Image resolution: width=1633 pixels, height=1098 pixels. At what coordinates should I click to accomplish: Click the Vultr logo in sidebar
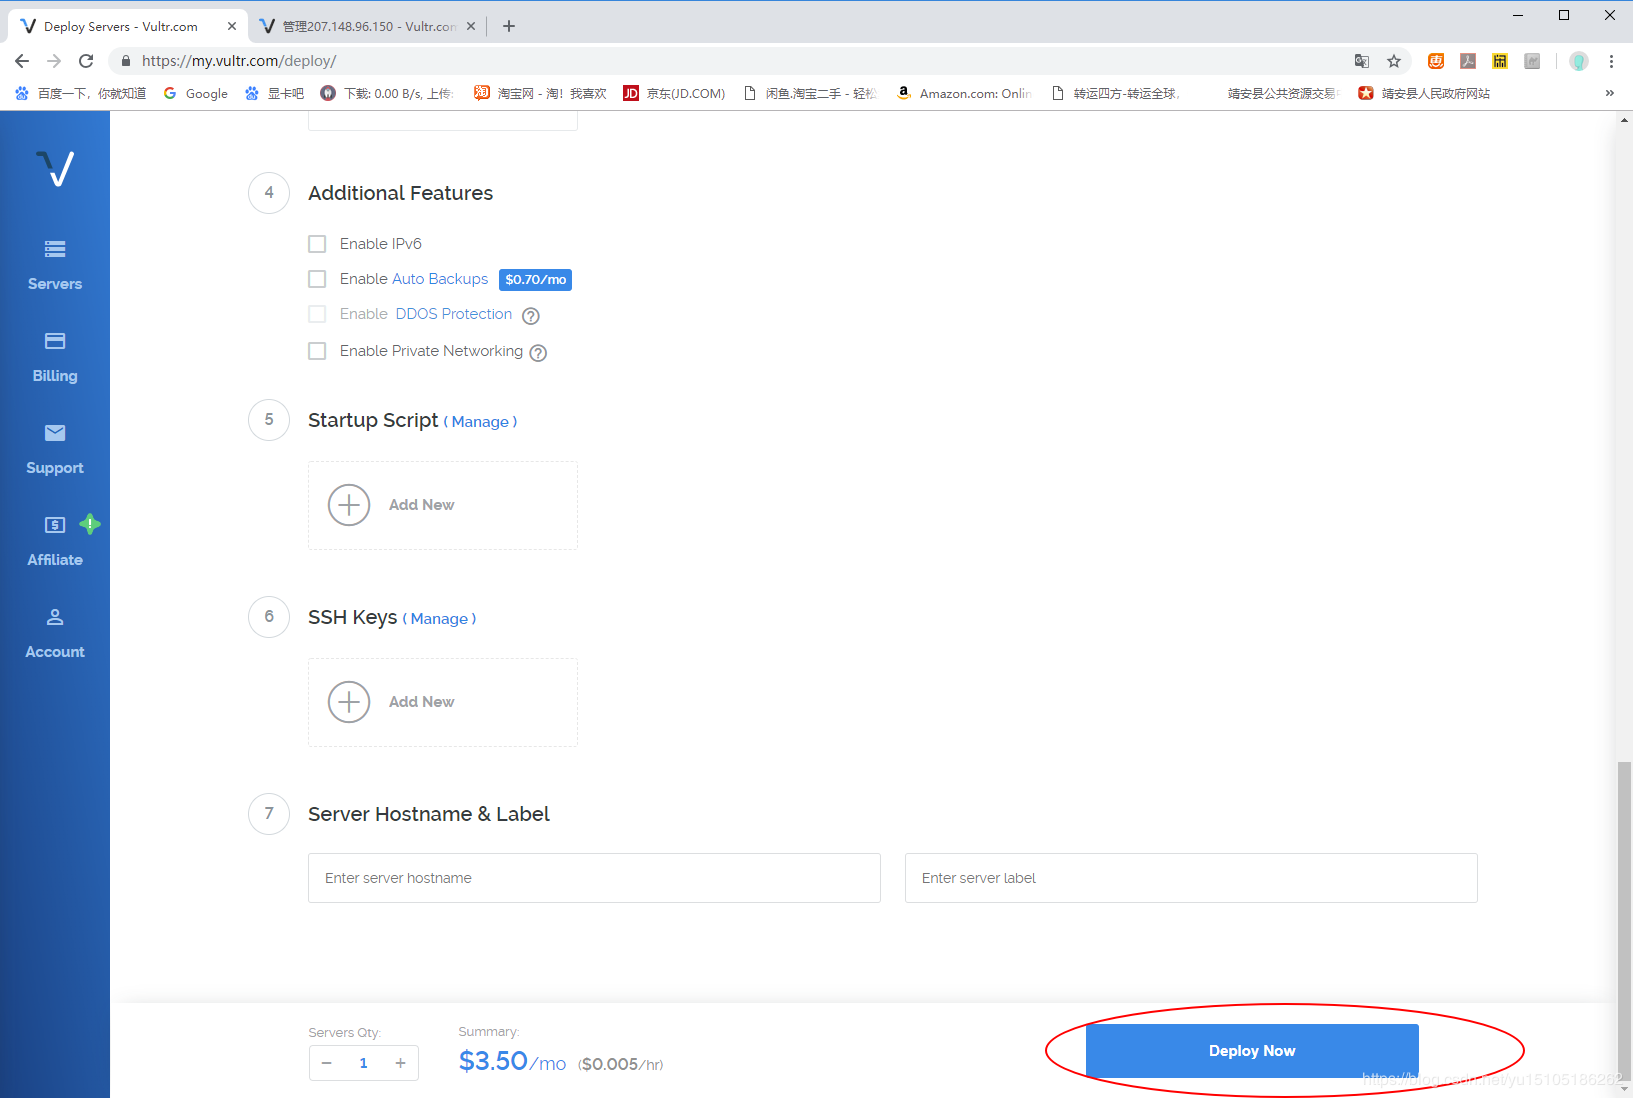[55, 168]
